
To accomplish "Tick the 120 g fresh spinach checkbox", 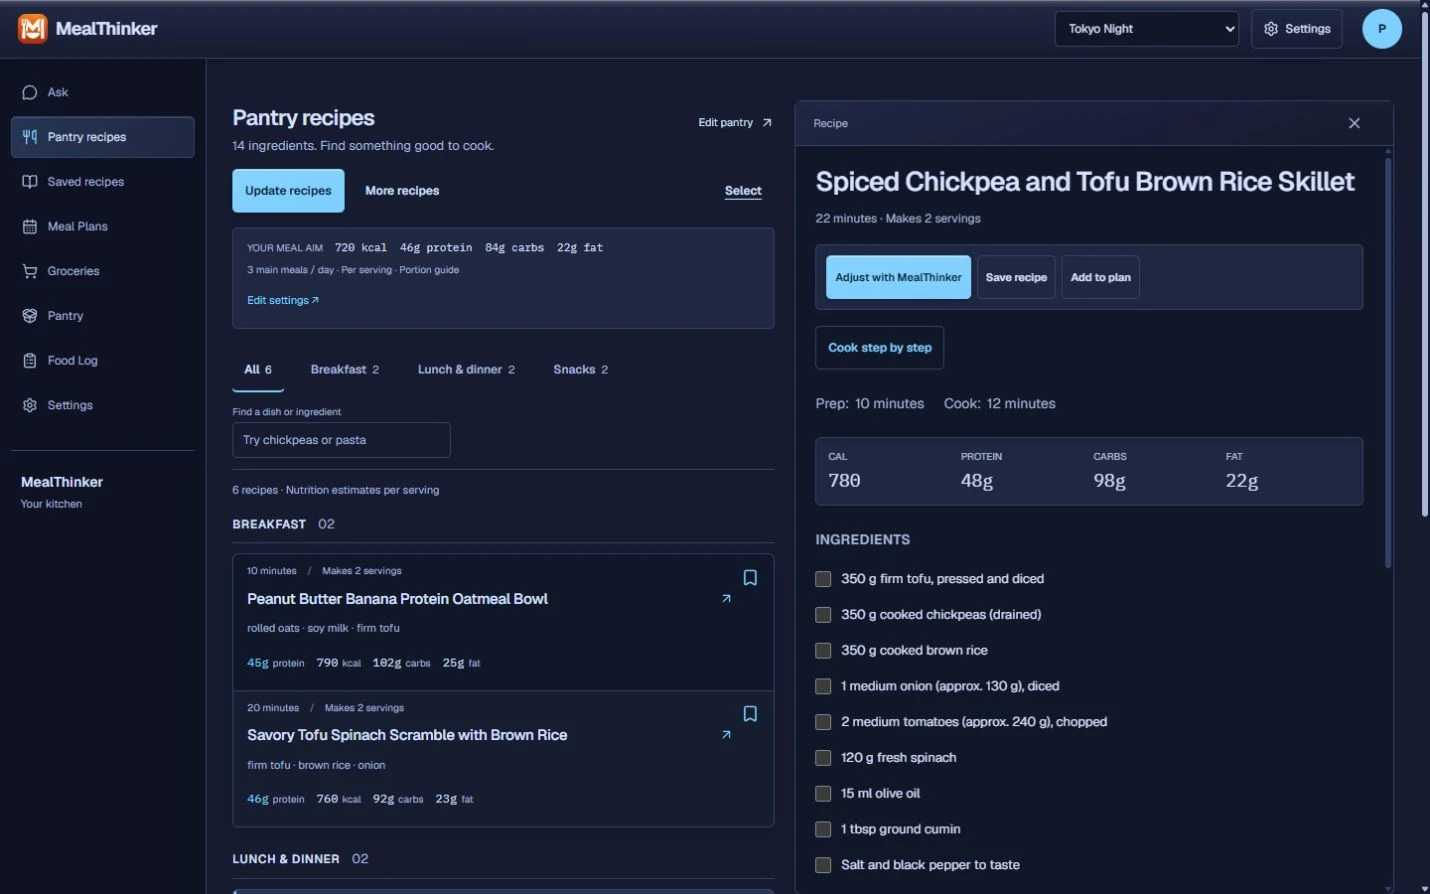I will (x=823, y=757).
